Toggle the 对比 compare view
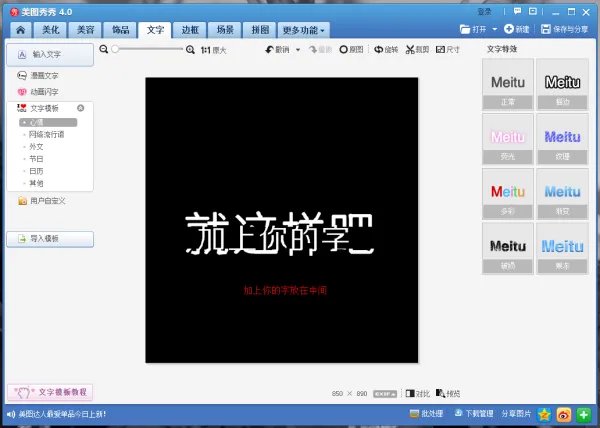This screenshot has height=428, width=600. pyautogui.click(x=417, y=394)
